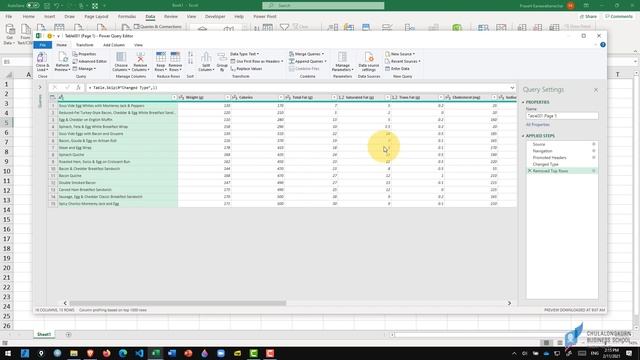Sort the column ascending
Viewport: 640px width, 360px height.
(x=190, y=54)
